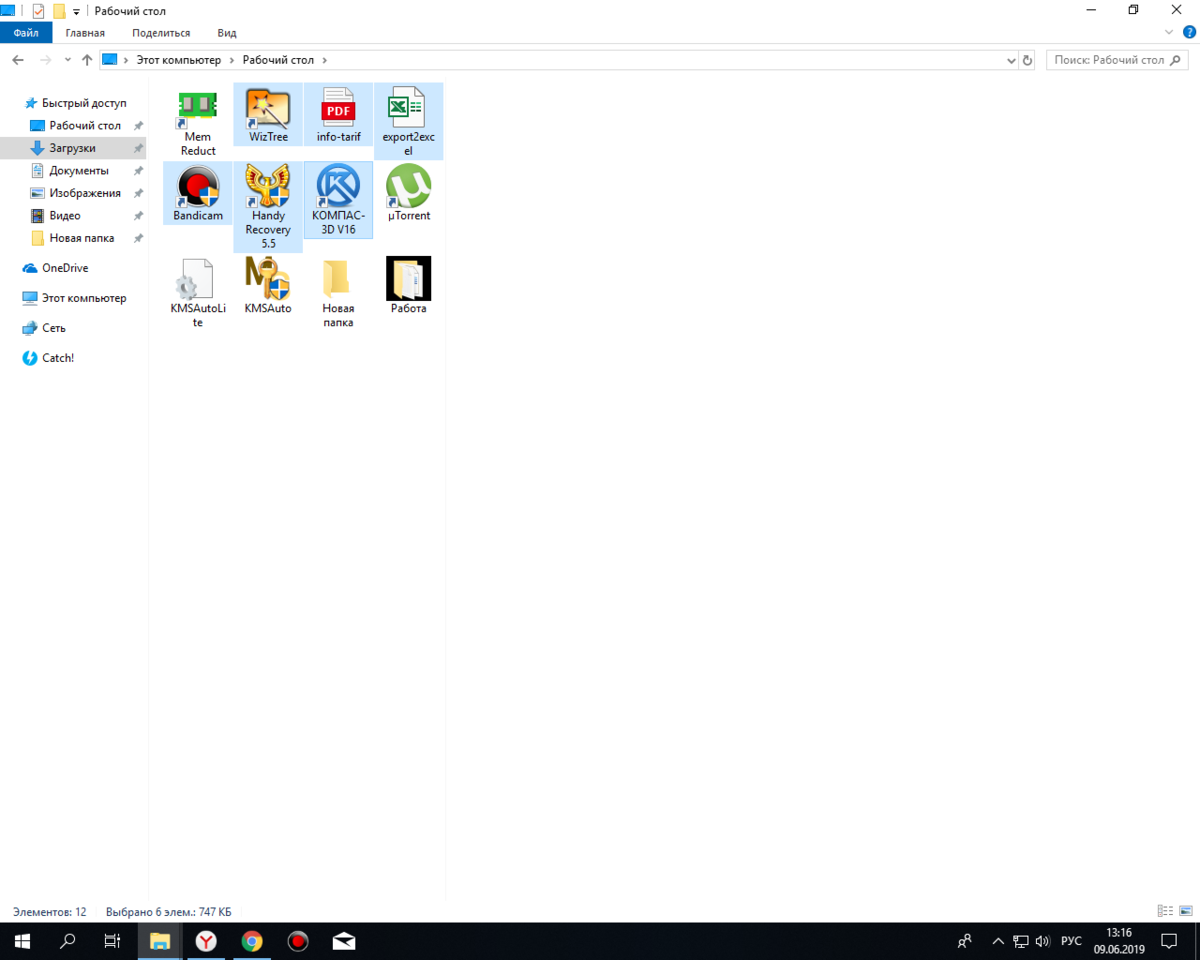The image size is (1200, 960).
Task: Open Quick Access toolbar customize dropdown
Action: point(76,11)
